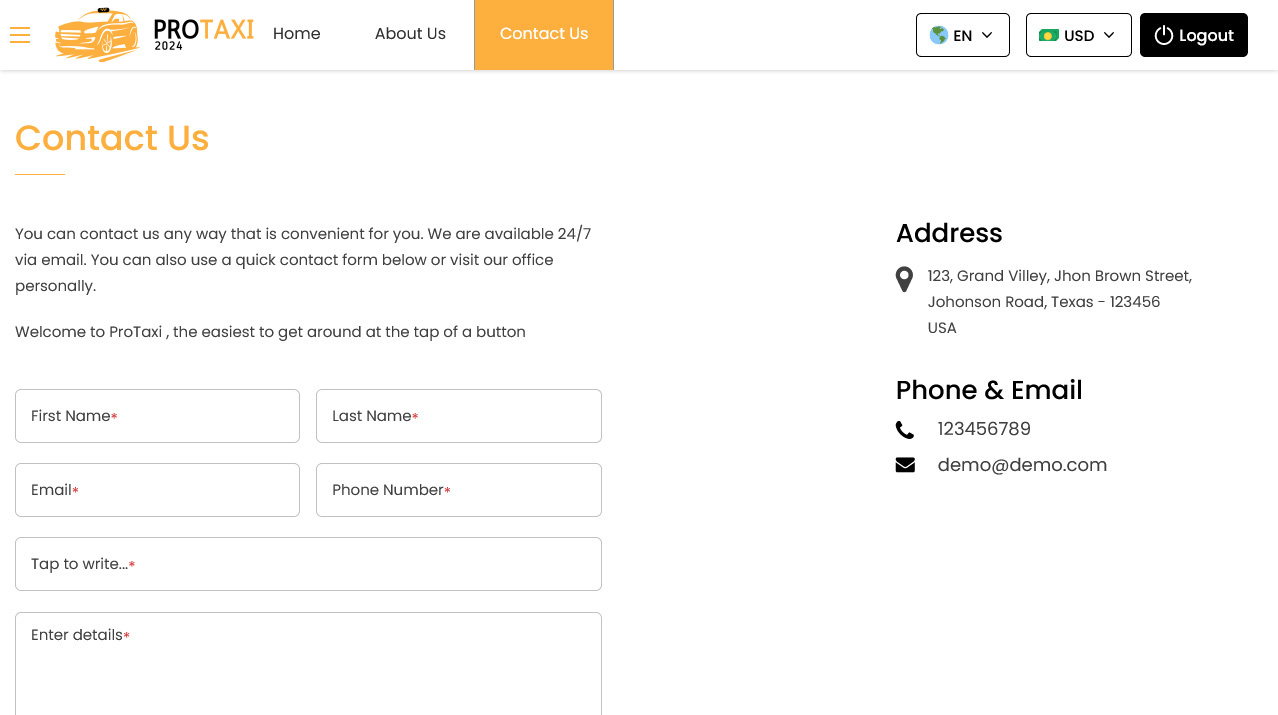Open the About Us page
1278x715 pixels.
[410, 34]
